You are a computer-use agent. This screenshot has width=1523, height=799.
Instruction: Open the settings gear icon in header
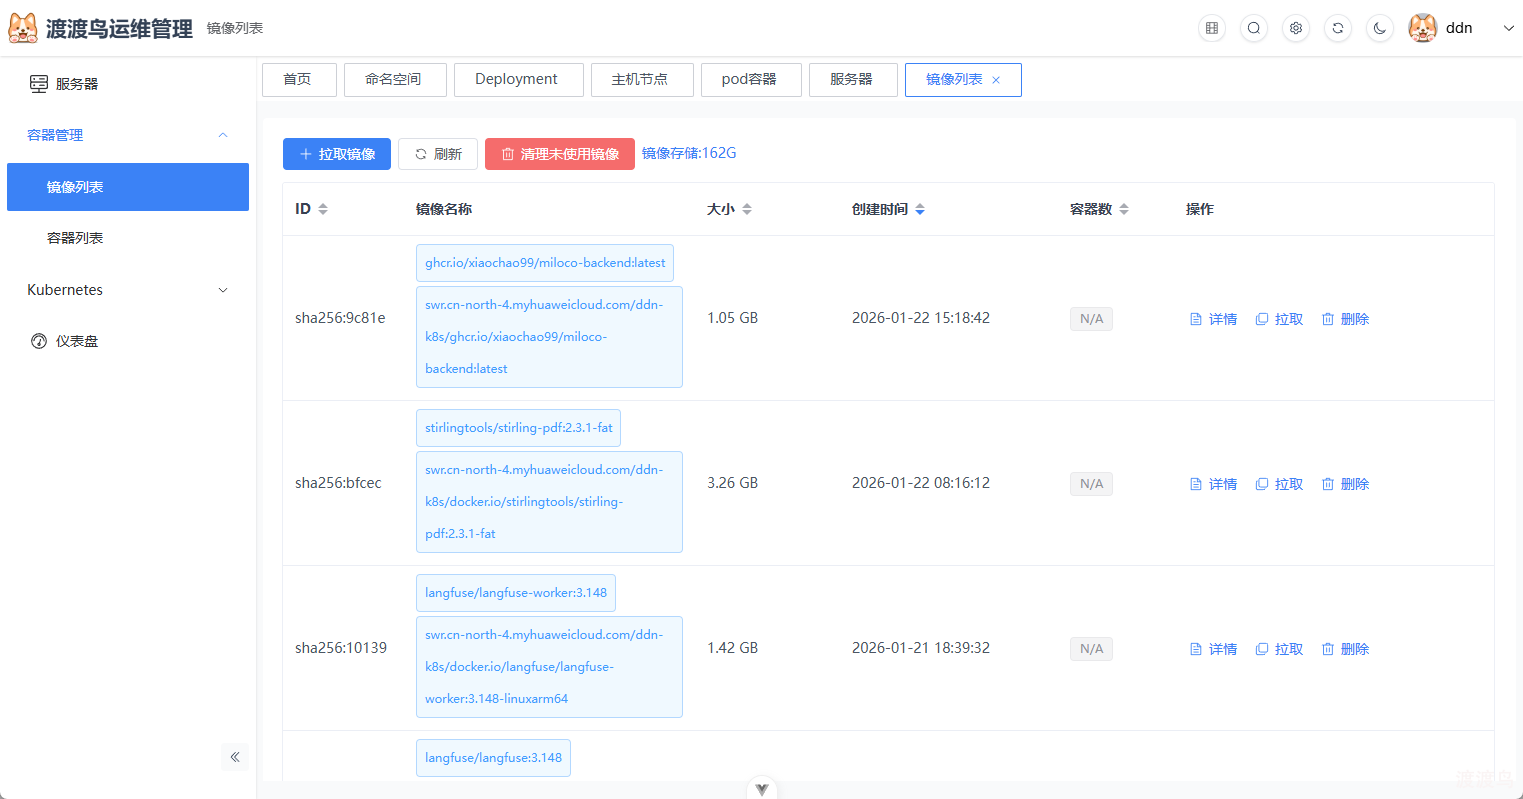[1295, 28]
